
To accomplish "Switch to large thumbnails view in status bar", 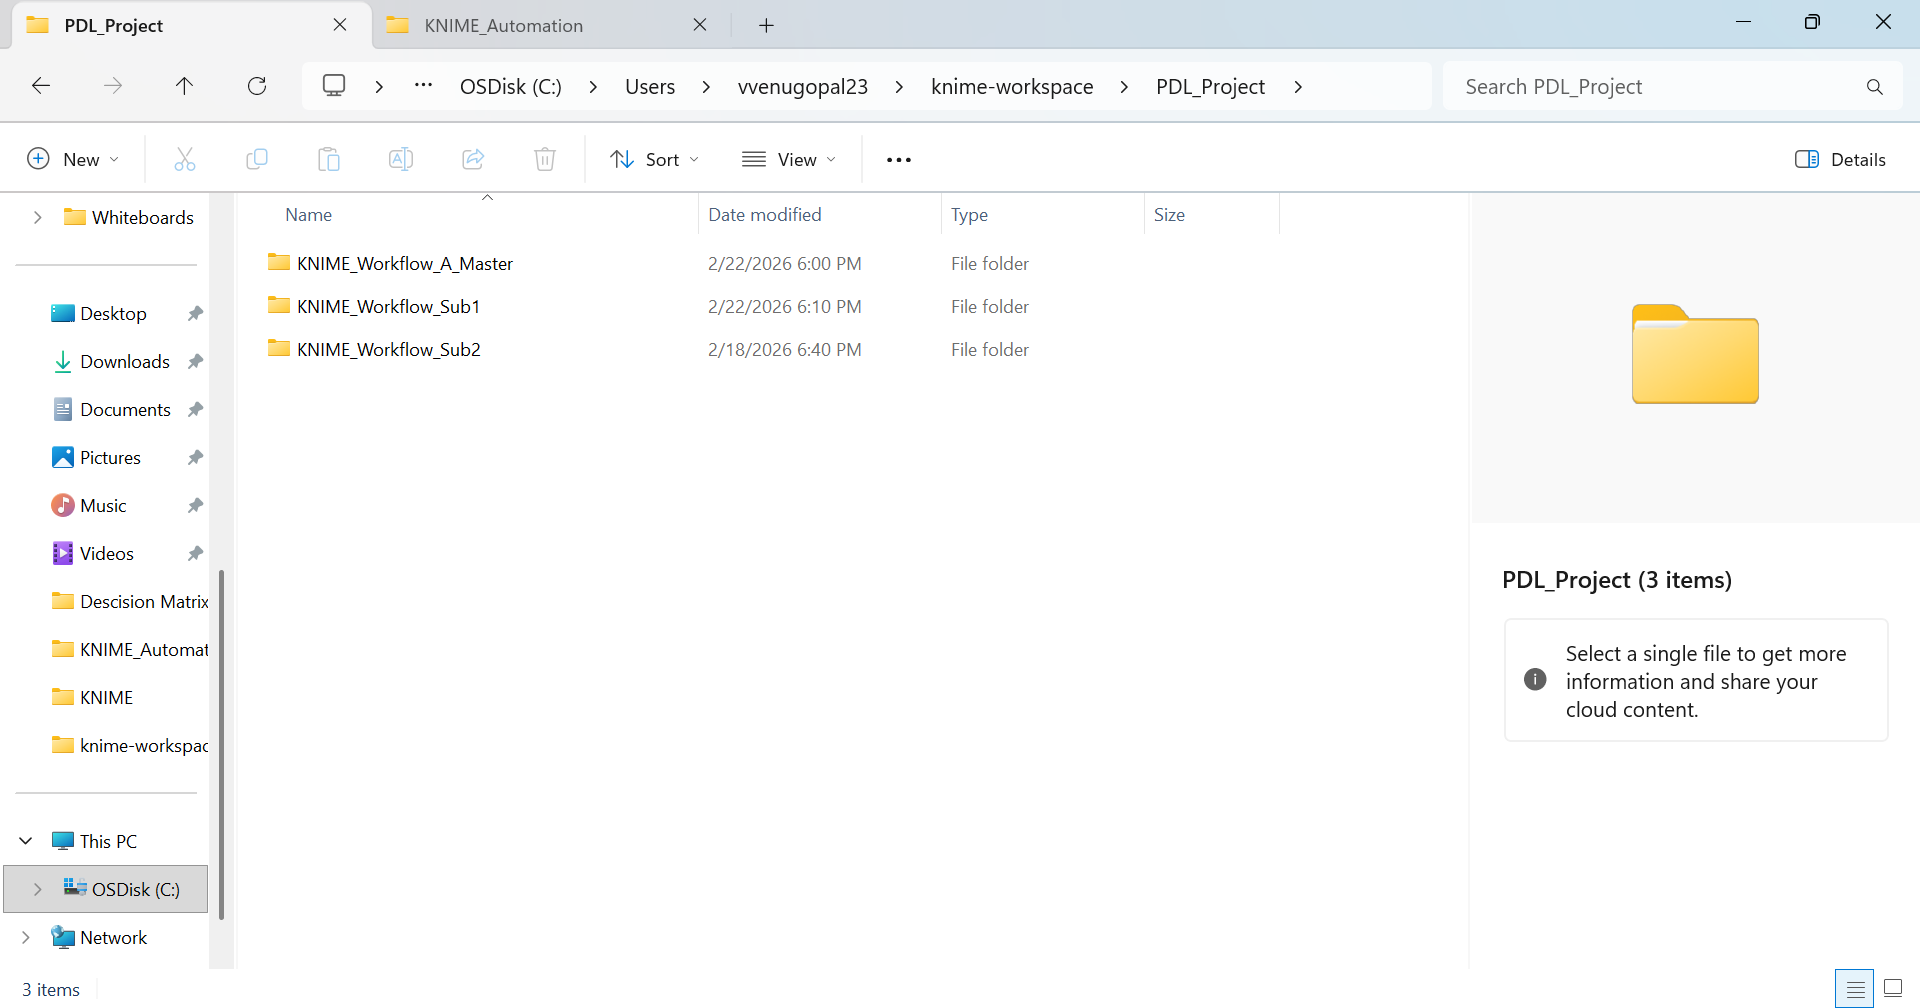I will tap(1893, 989).
